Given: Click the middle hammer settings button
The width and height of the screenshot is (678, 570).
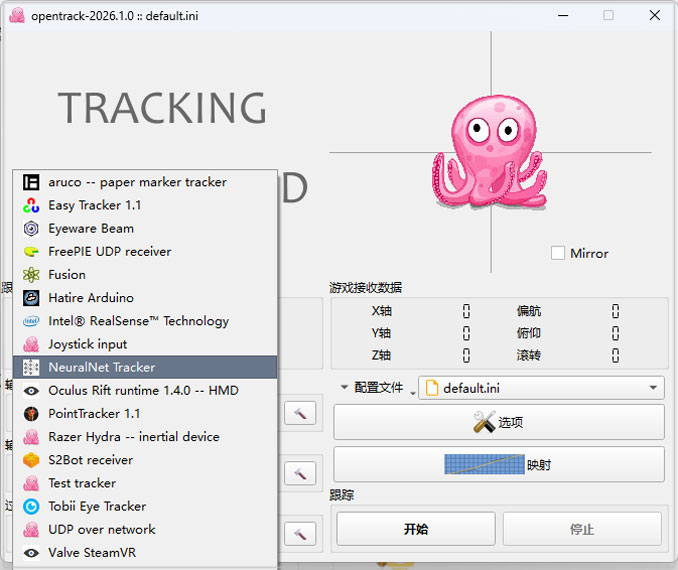Looking at the screenshot, I should click(x=300, y=473).
